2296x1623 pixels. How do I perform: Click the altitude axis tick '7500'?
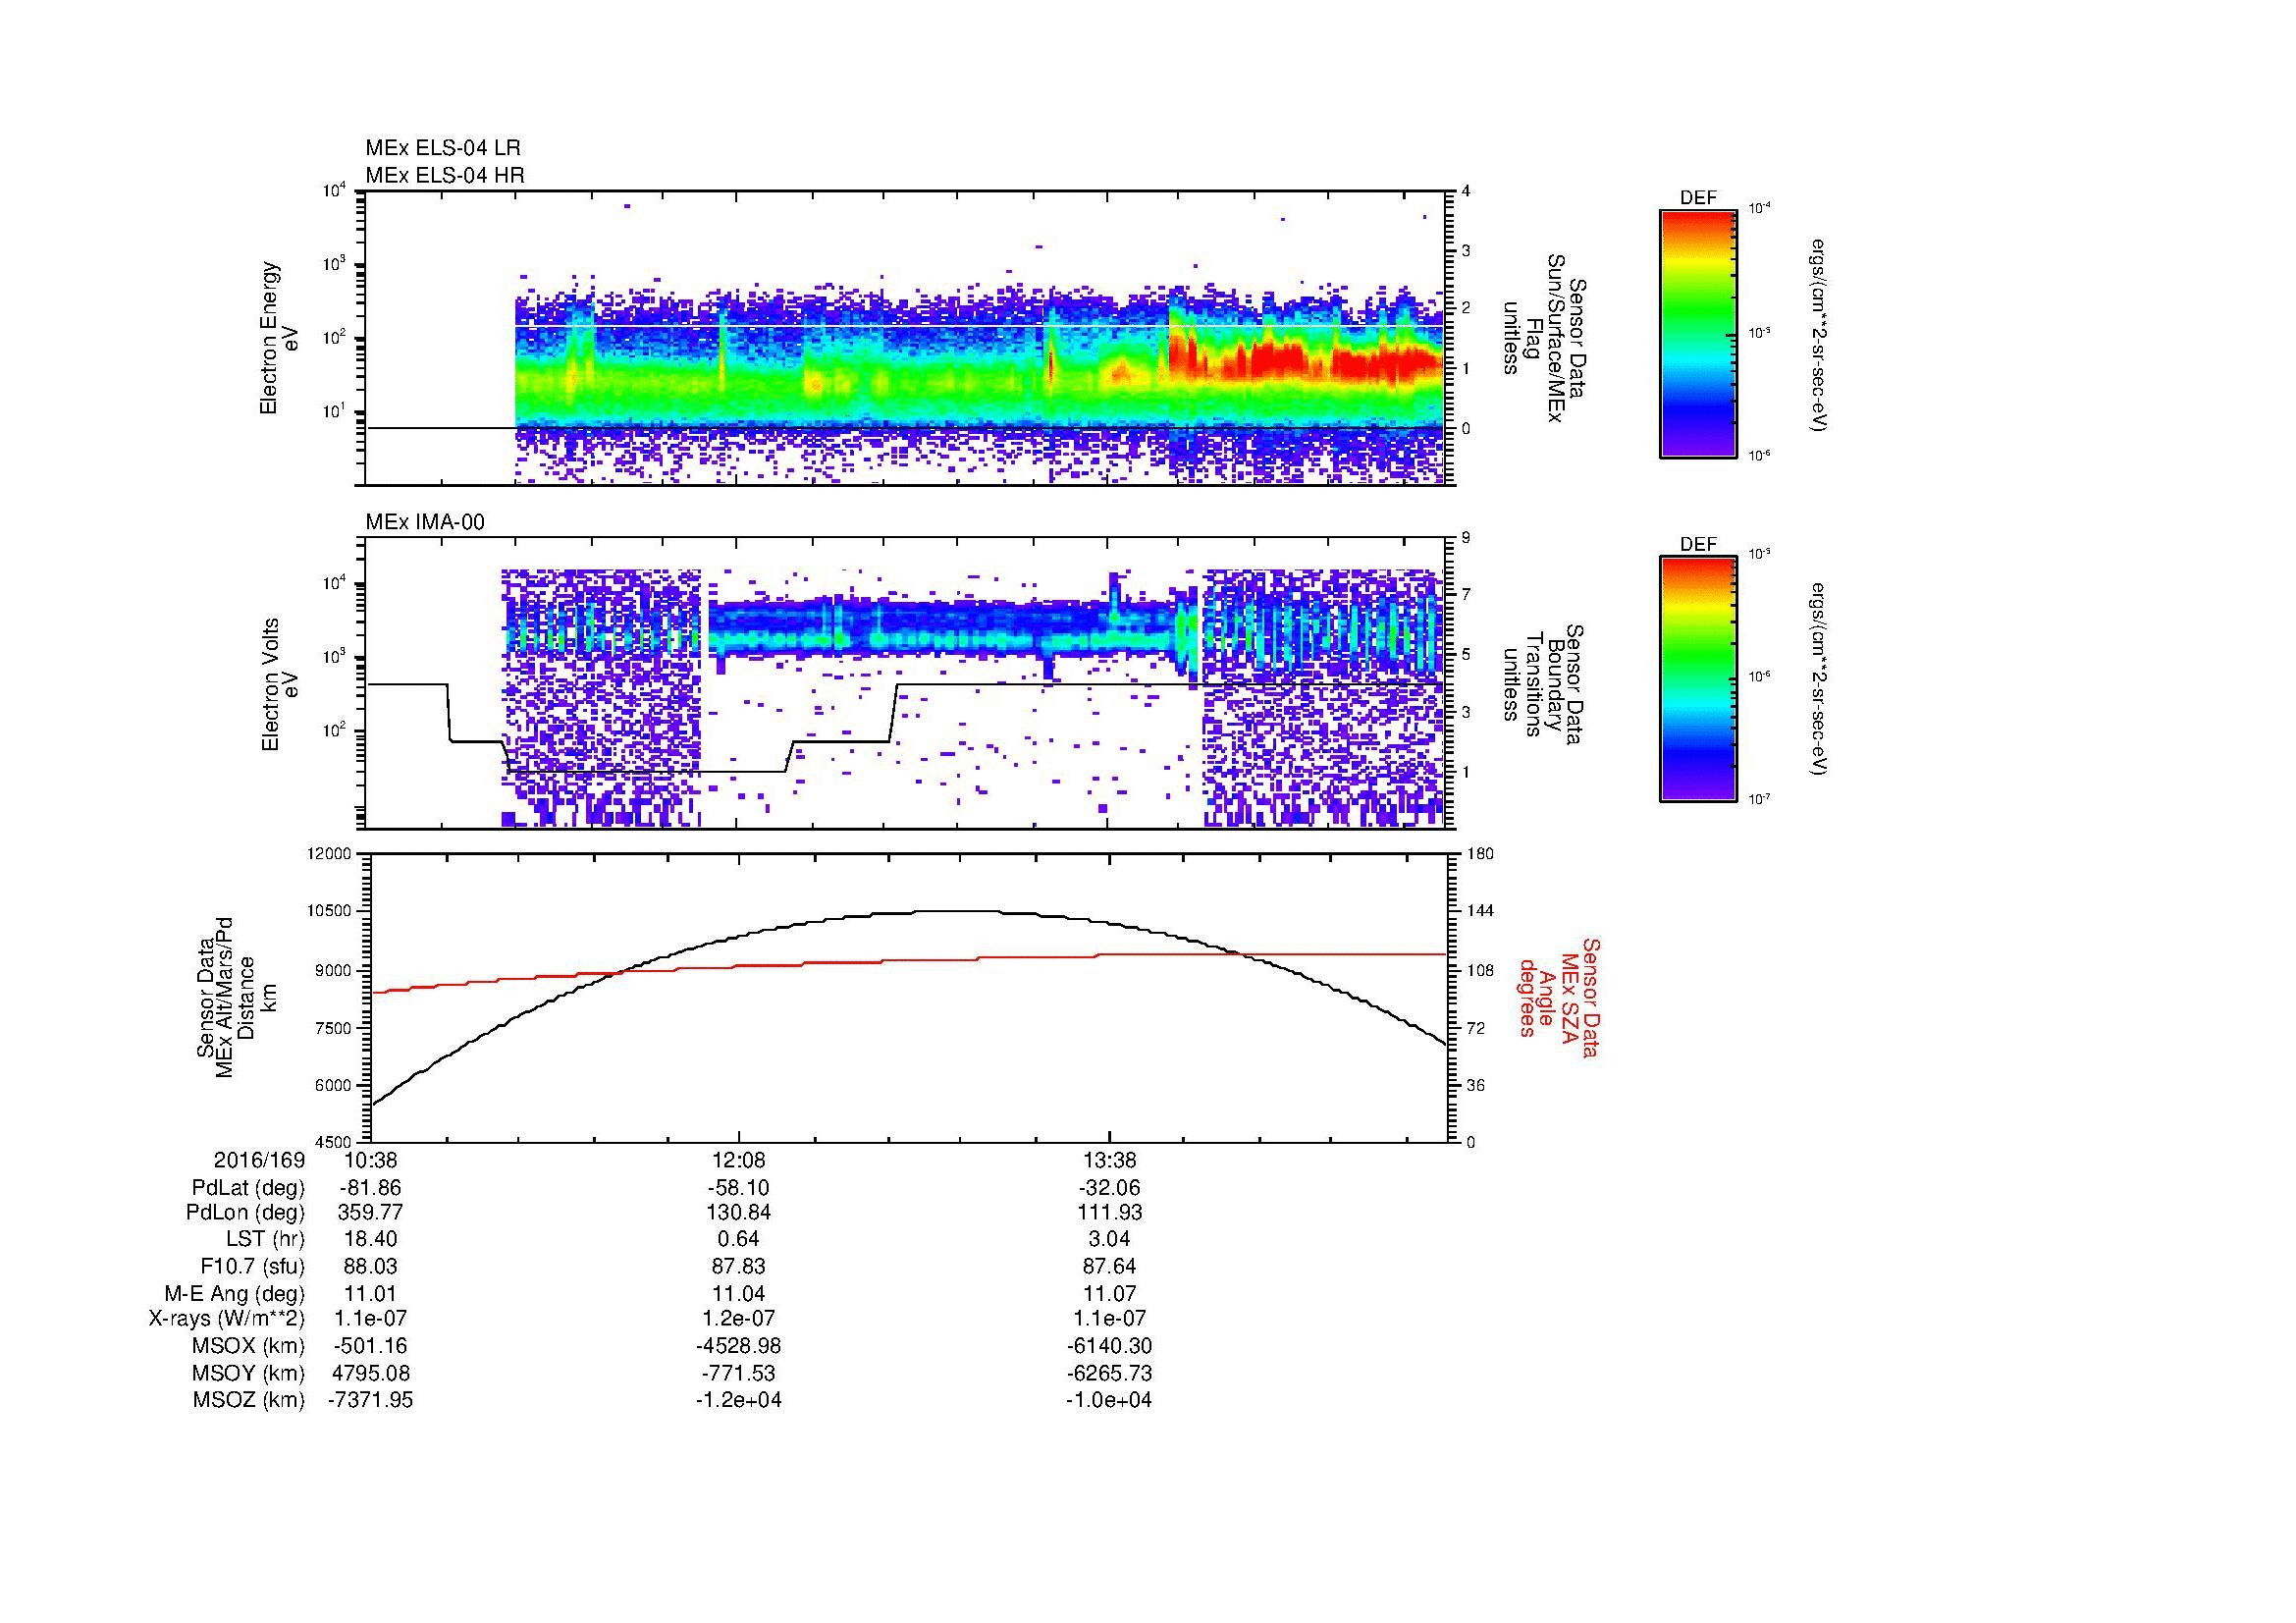click(x=335, y=1028)
